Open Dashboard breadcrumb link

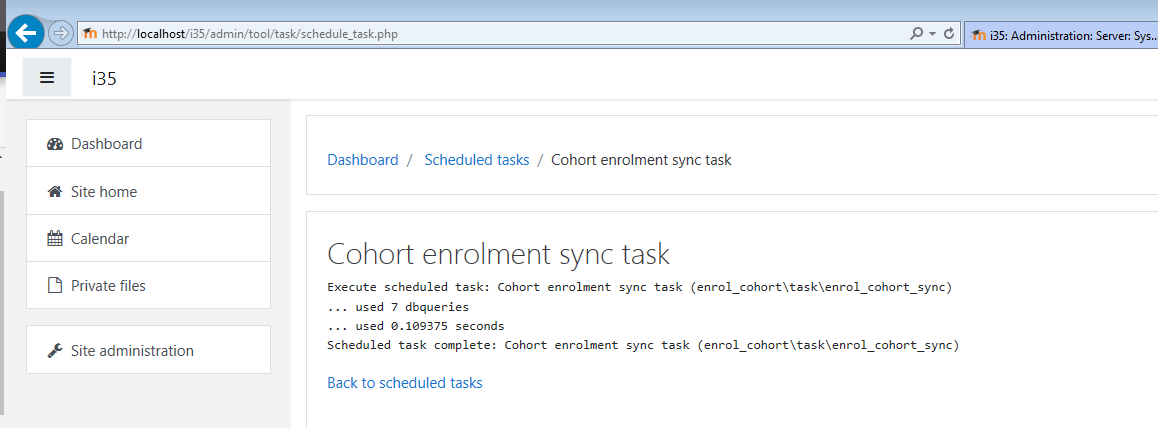[x=363, y=159]
